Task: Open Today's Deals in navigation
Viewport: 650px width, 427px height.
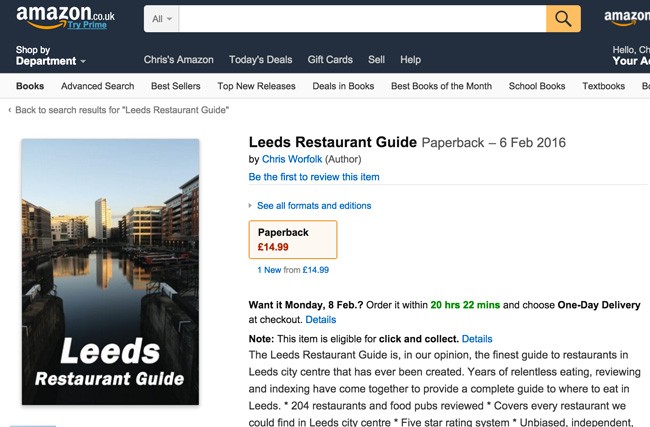Action: coord(262,60)
